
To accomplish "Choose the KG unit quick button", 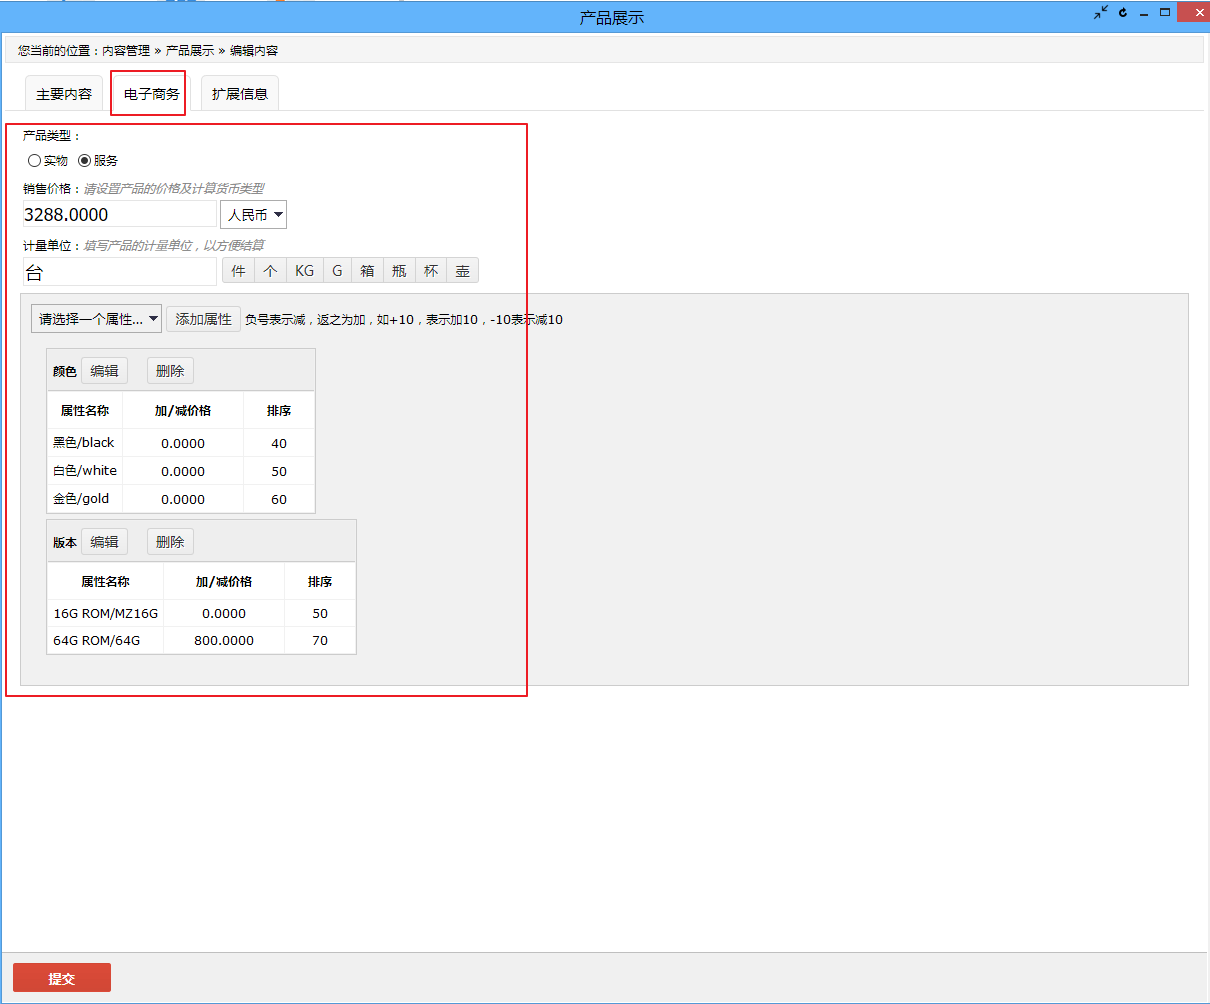I will pyautogui.click(x=304, y=271).
